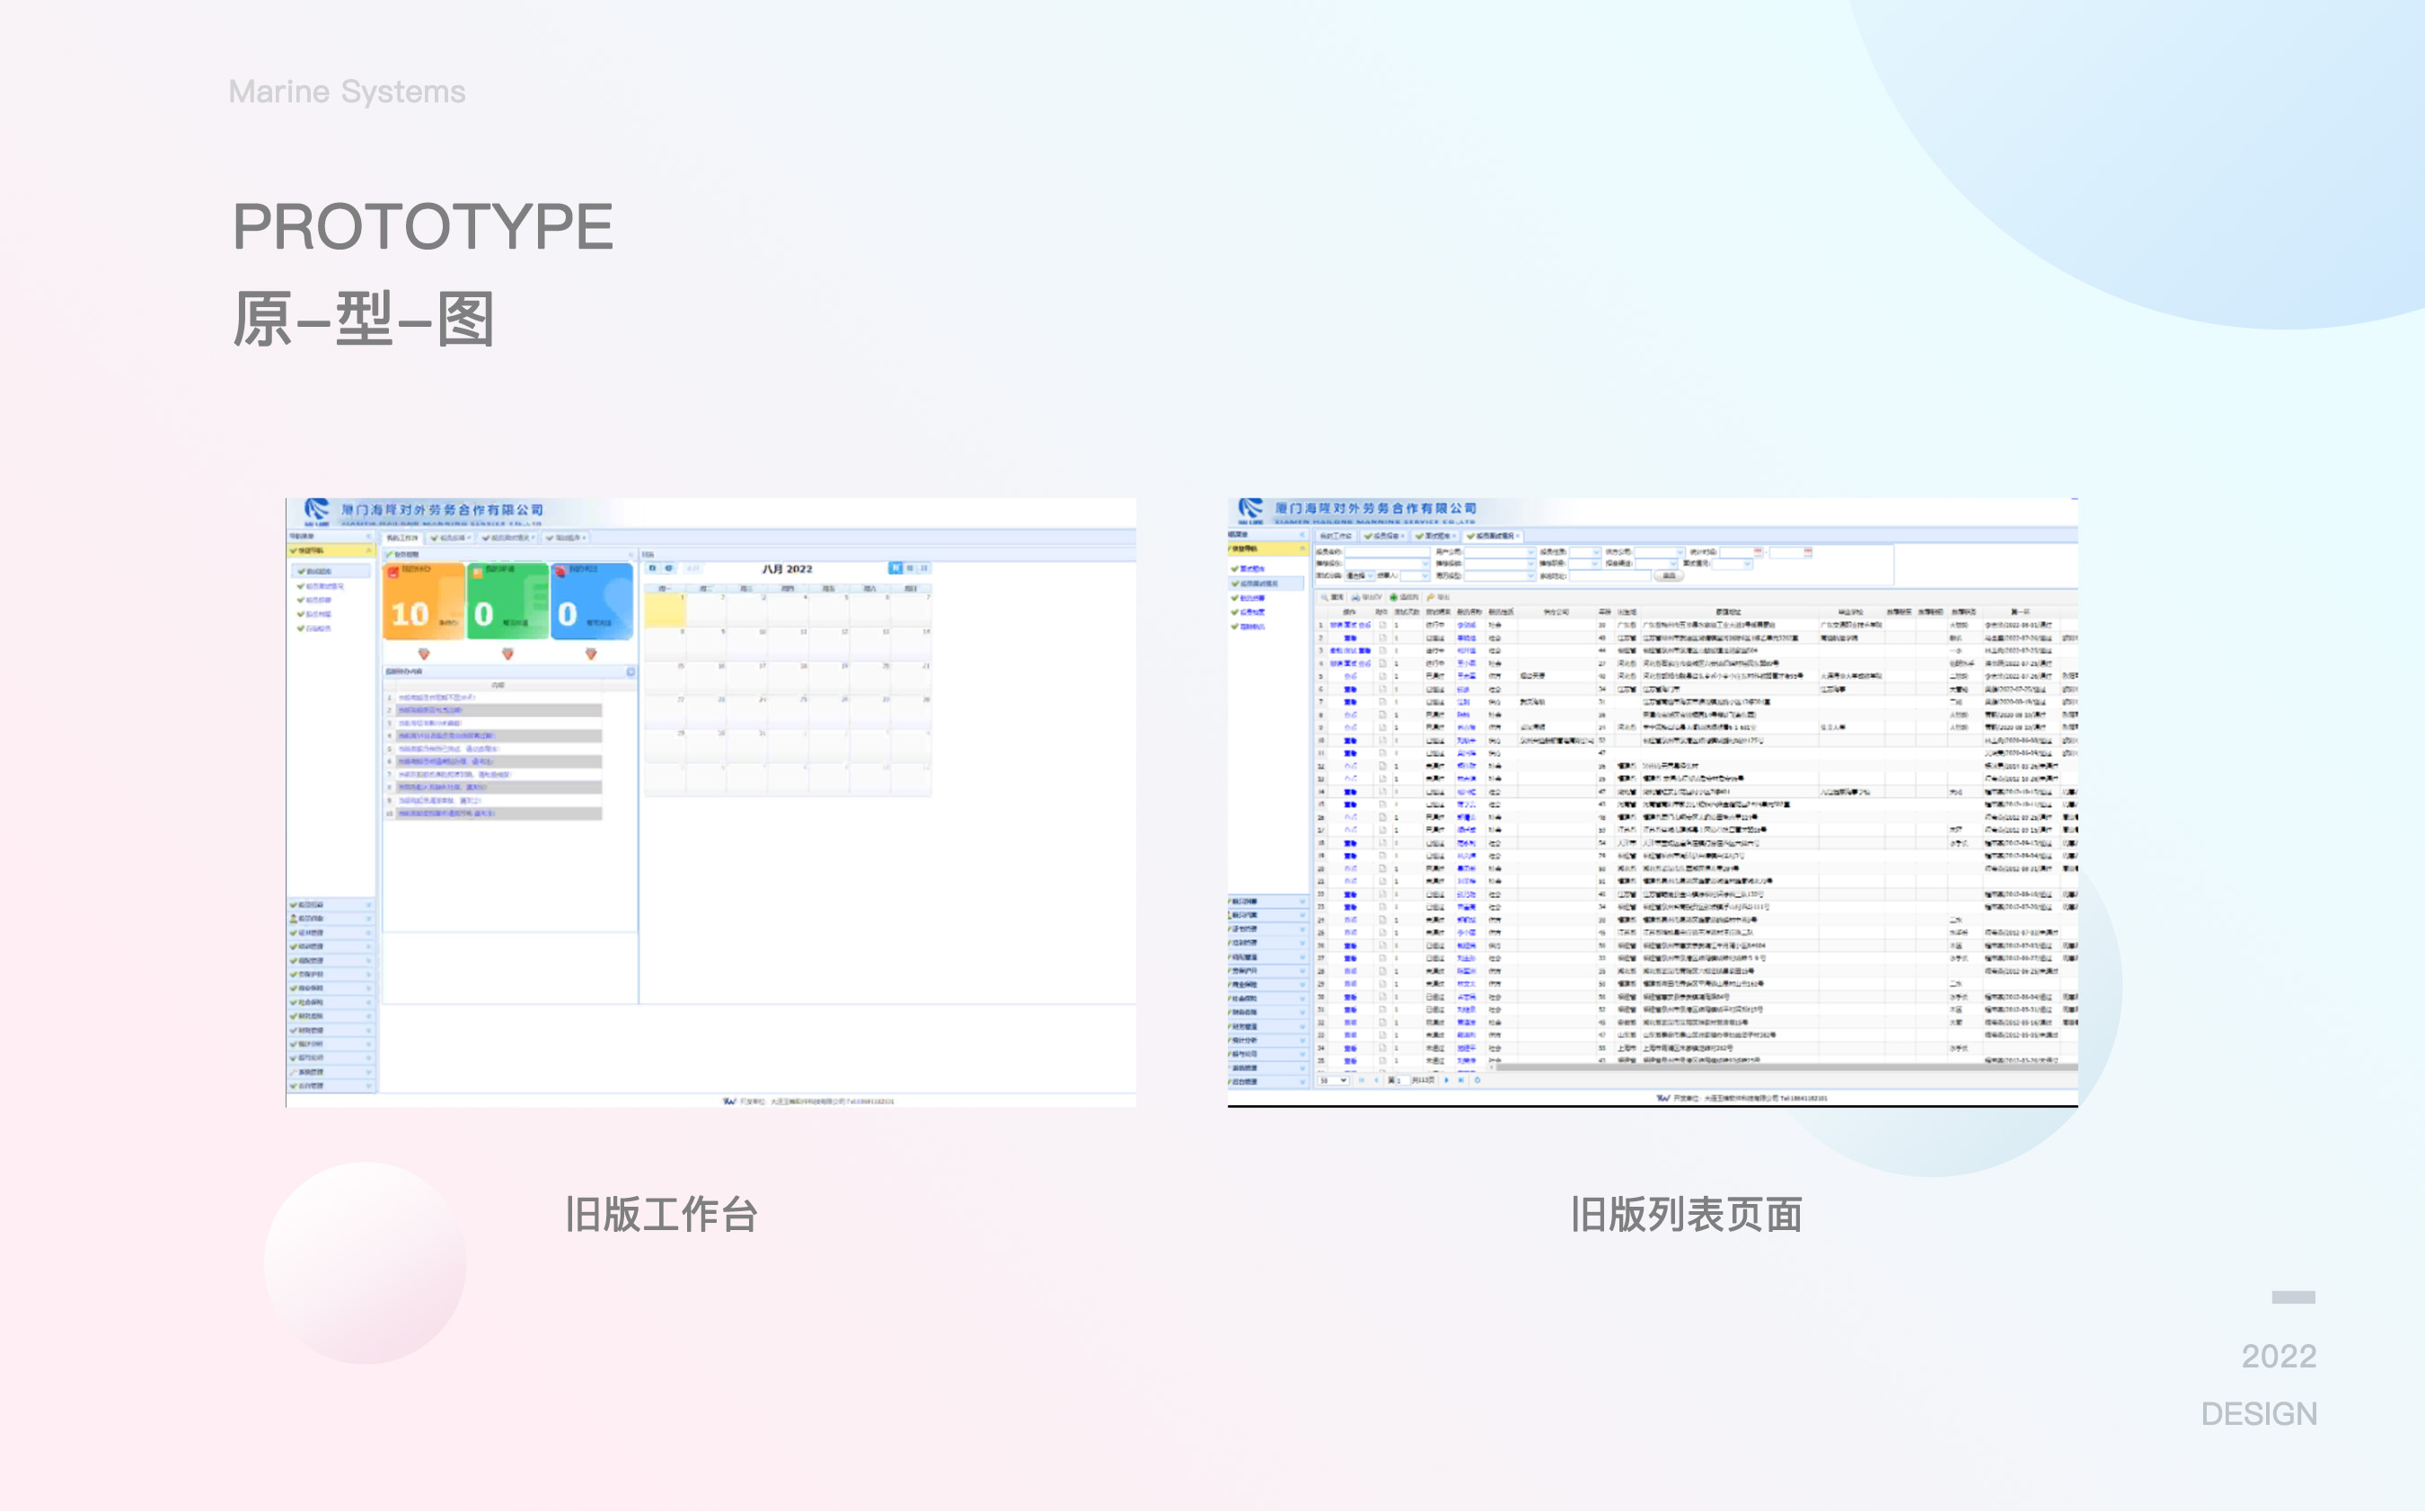The image size is (2425, 1512).
Task: Click the red down arrow under the orange card
Action: pyautogui.click(x=424, y=654)
